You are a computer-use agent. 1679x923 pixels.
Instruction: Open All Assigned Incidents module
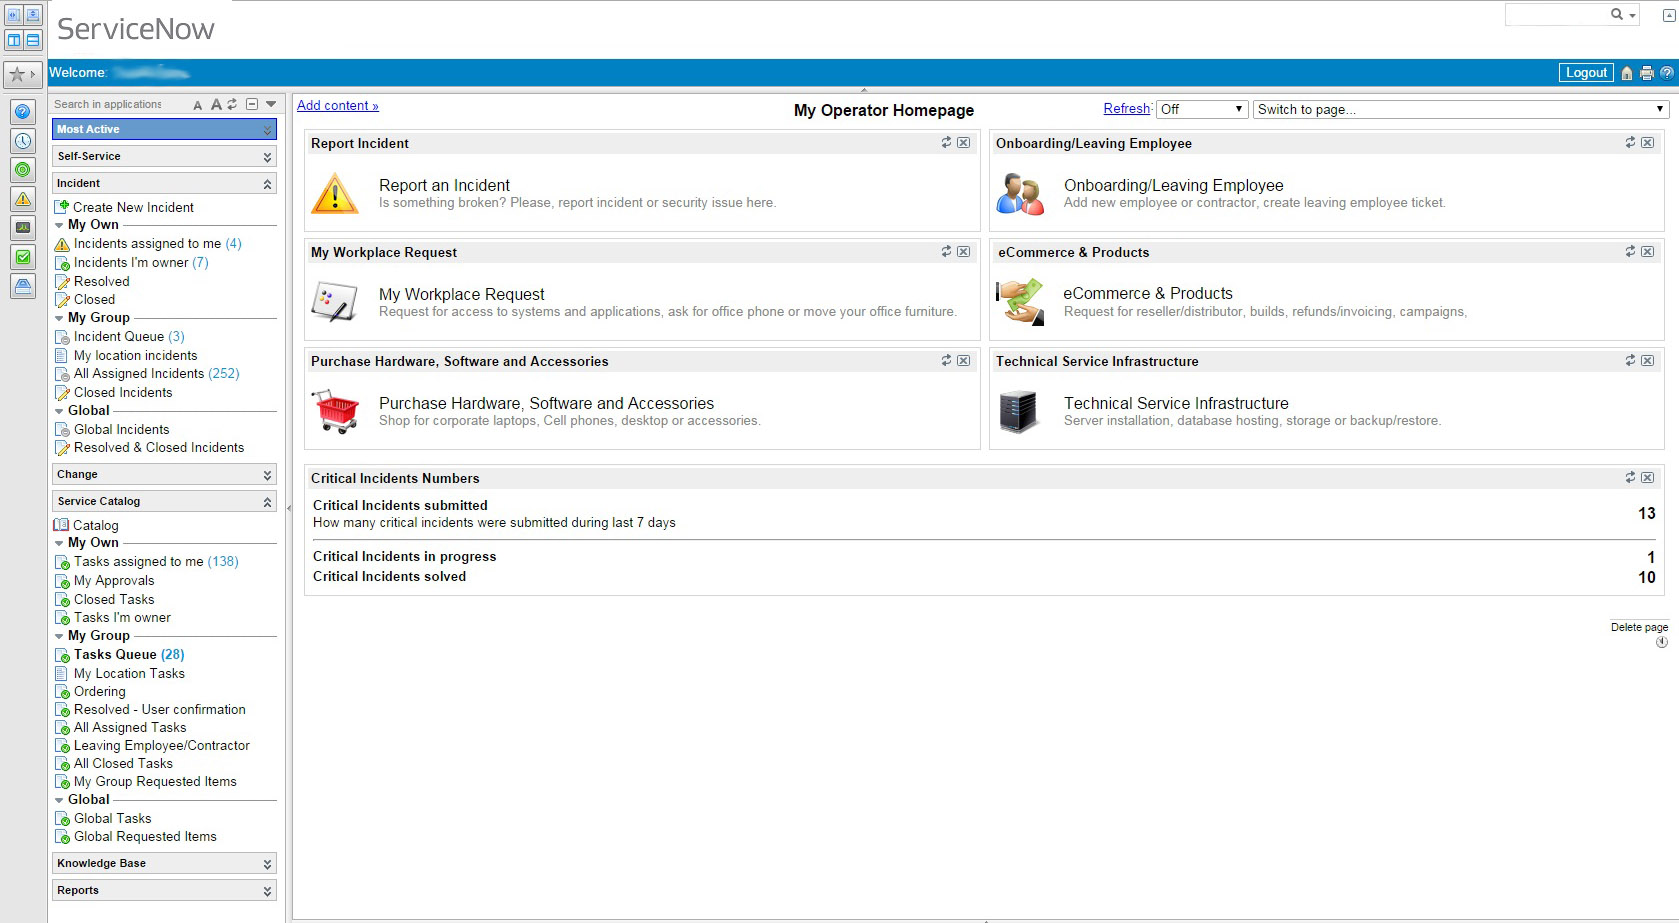139,373
